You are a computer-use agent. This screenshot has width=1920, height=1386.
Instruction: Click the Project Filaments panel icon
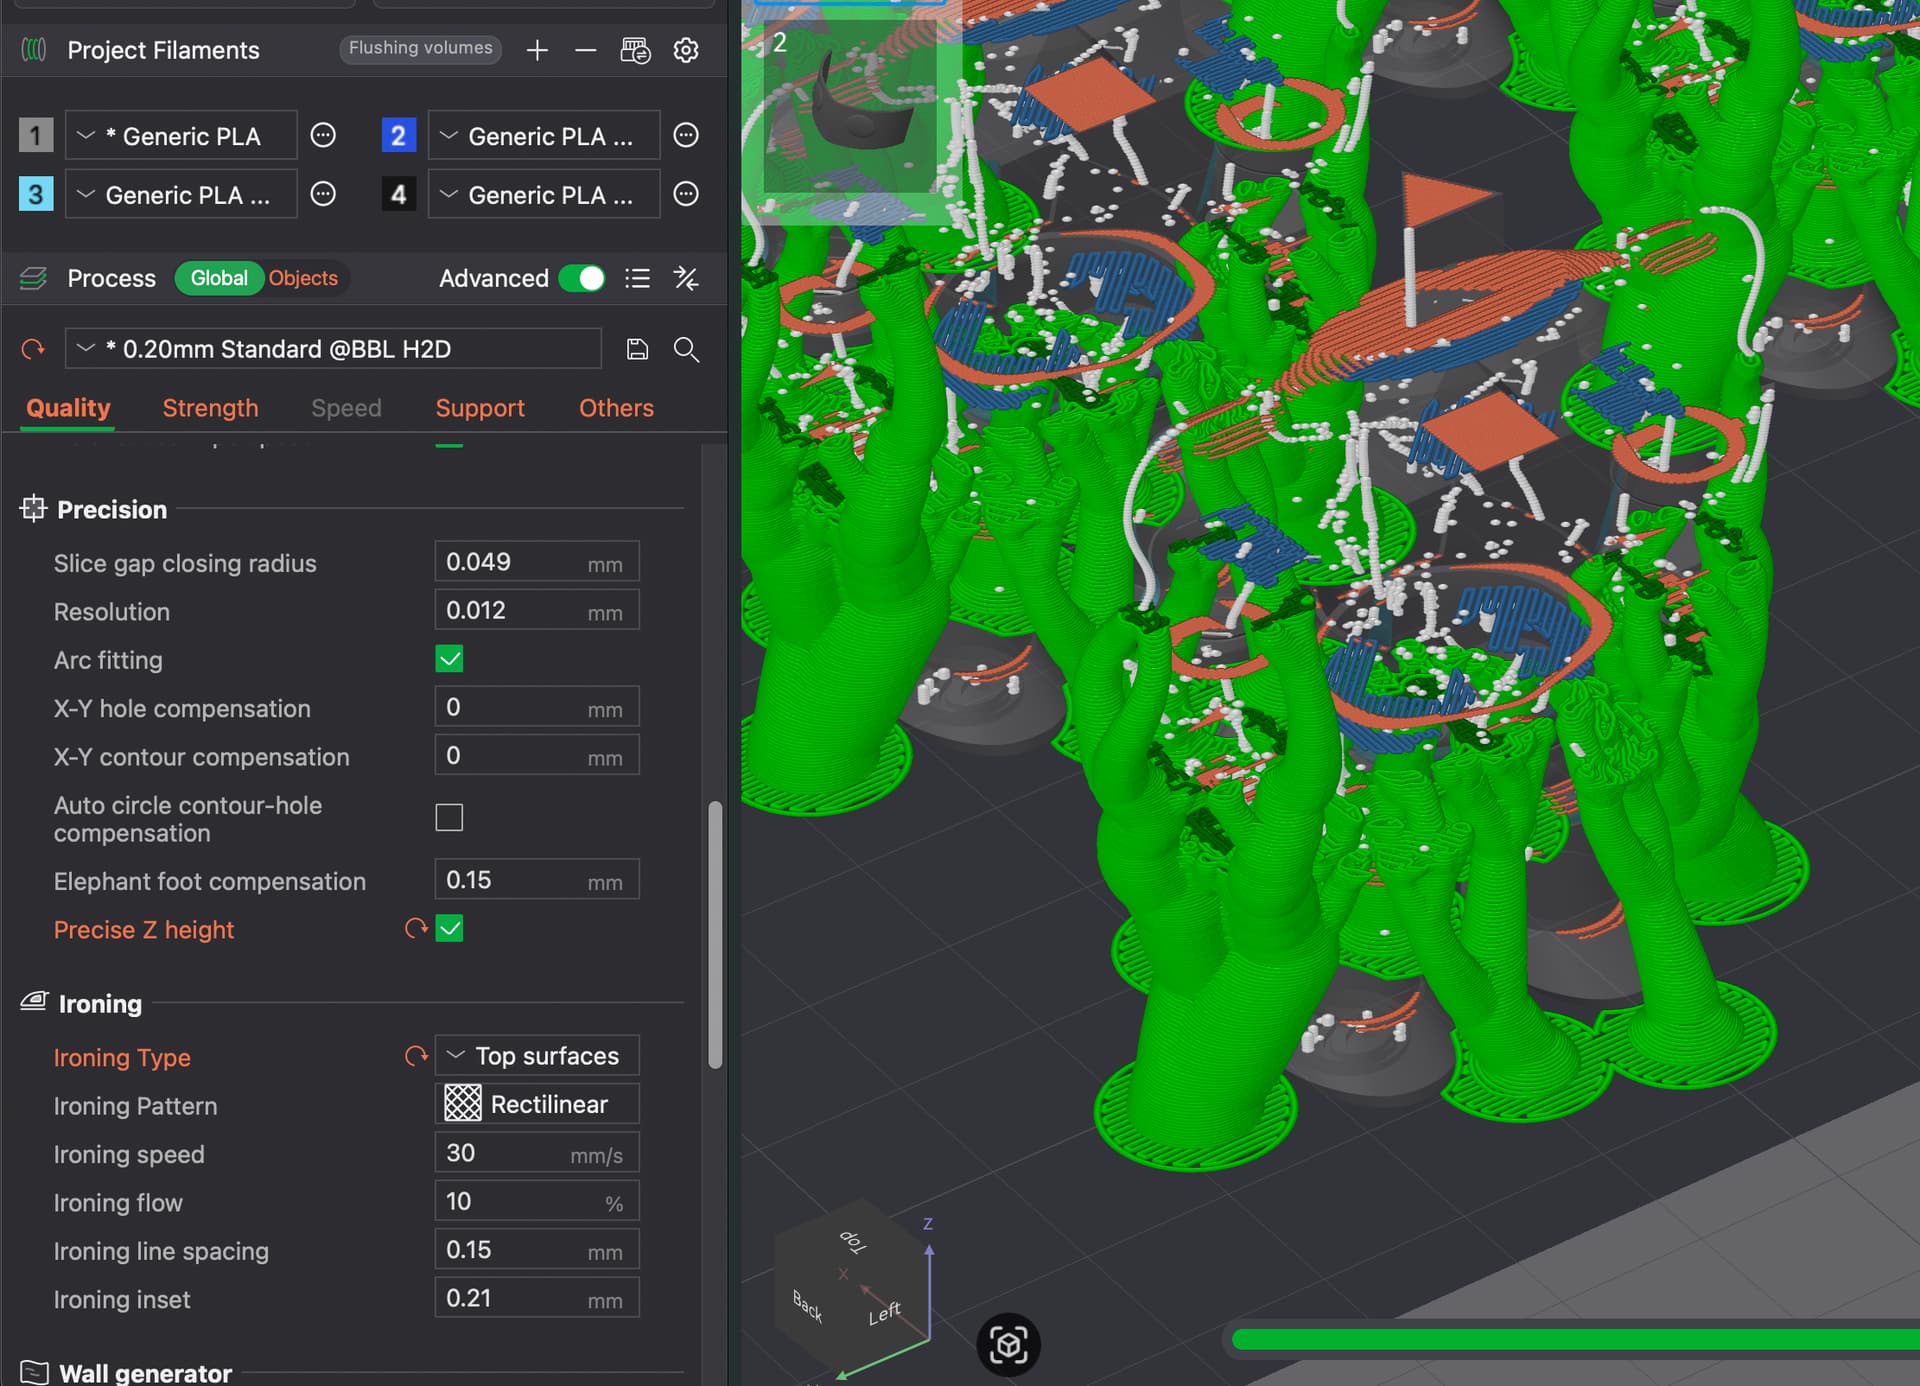pyautogui.click(x=34, y=50)
